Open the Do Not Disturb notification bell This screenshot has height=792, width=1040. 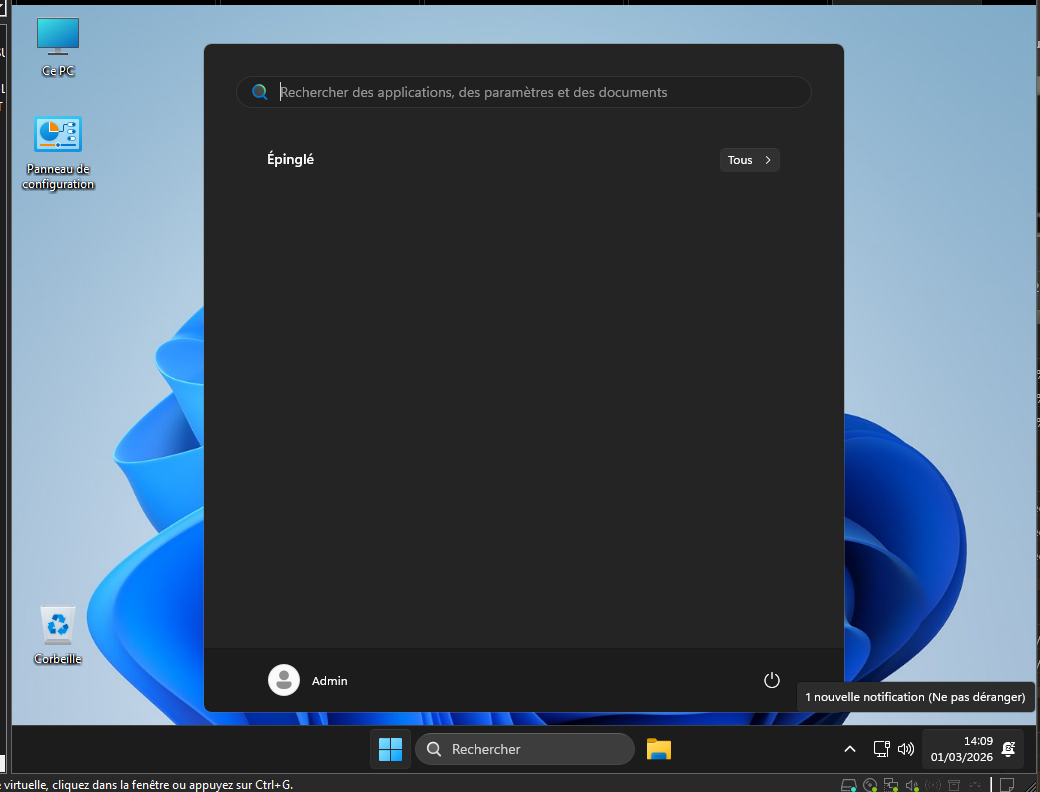tap(1008, 750)
